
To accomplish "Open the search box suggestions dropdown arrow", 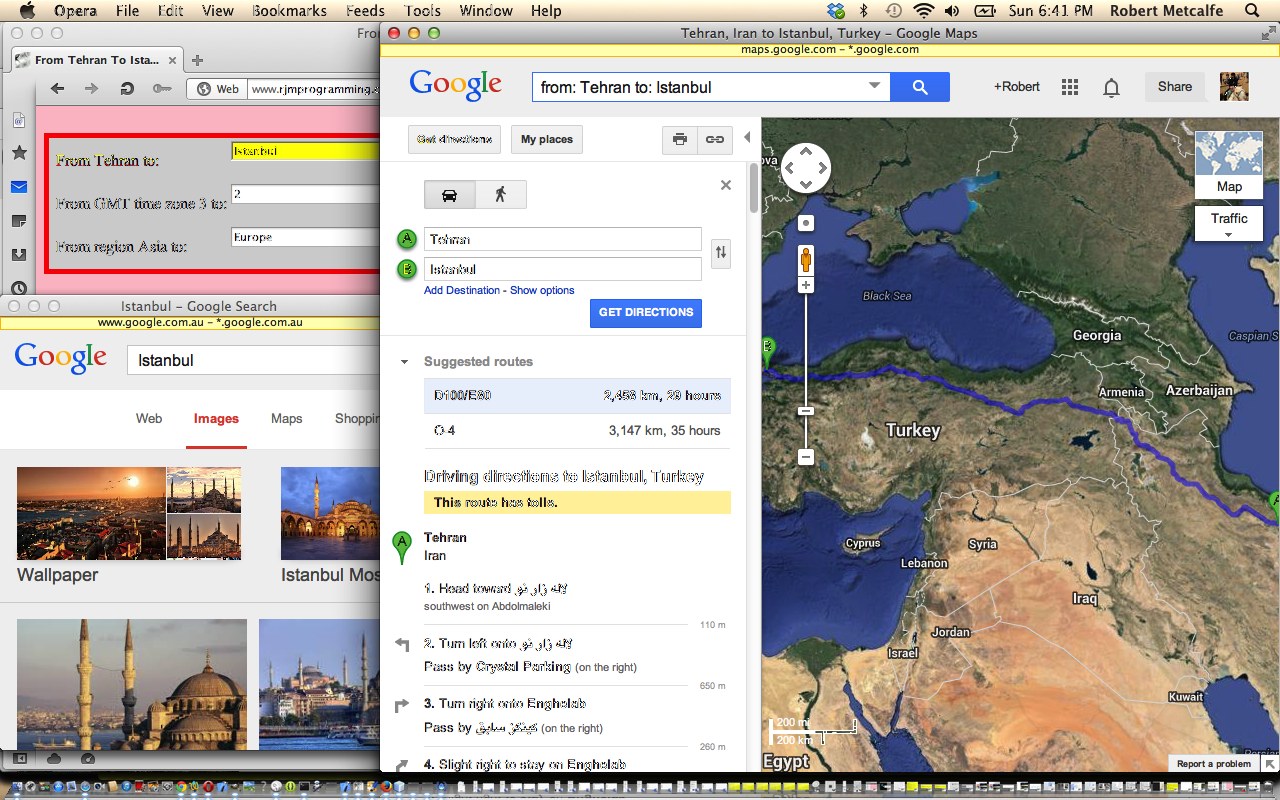I will [875, 87].
